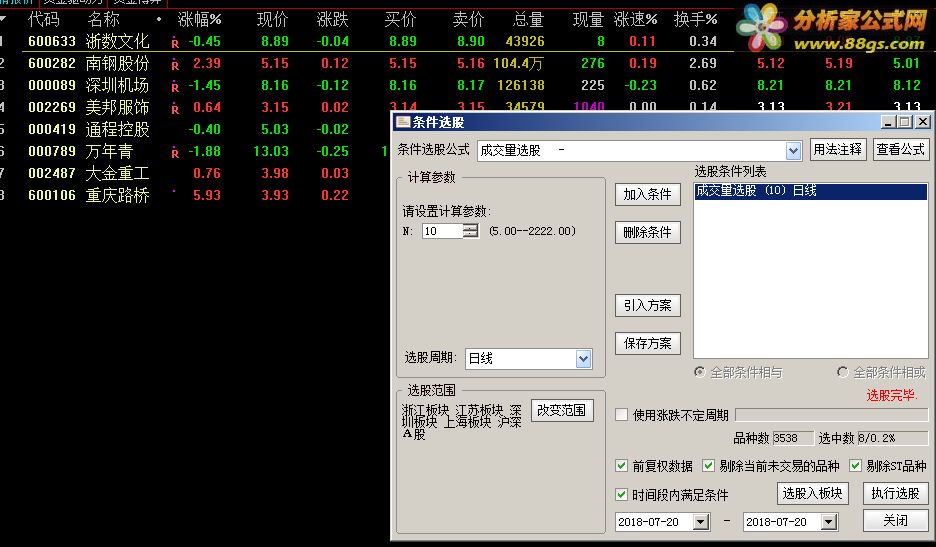Select stock row 000089 深圳机场
The height and width of the screenshot is (547, 936).
(x=468, y=85)
